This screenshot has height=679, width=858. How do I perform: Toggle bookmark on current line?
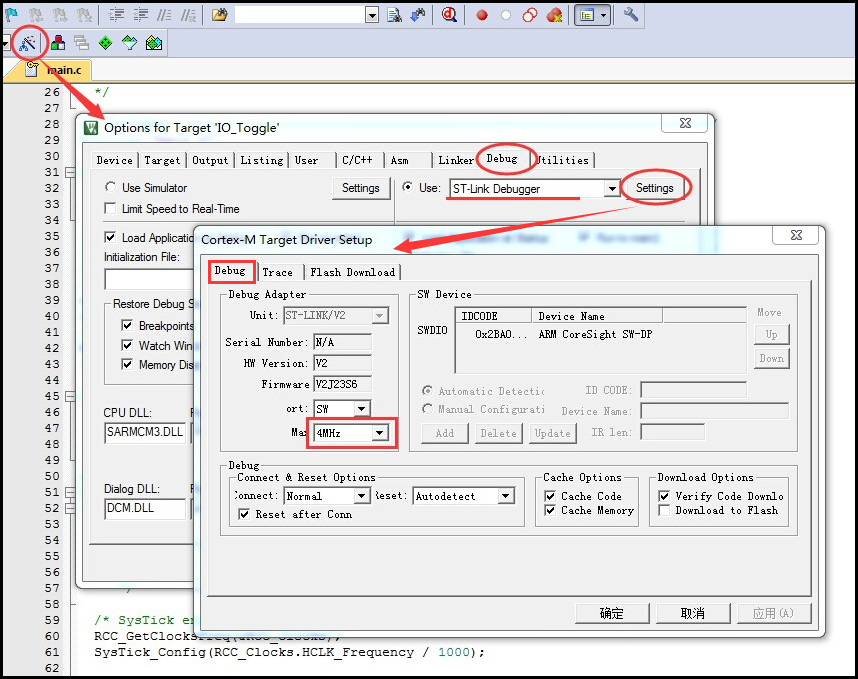[x=11, y=15]
